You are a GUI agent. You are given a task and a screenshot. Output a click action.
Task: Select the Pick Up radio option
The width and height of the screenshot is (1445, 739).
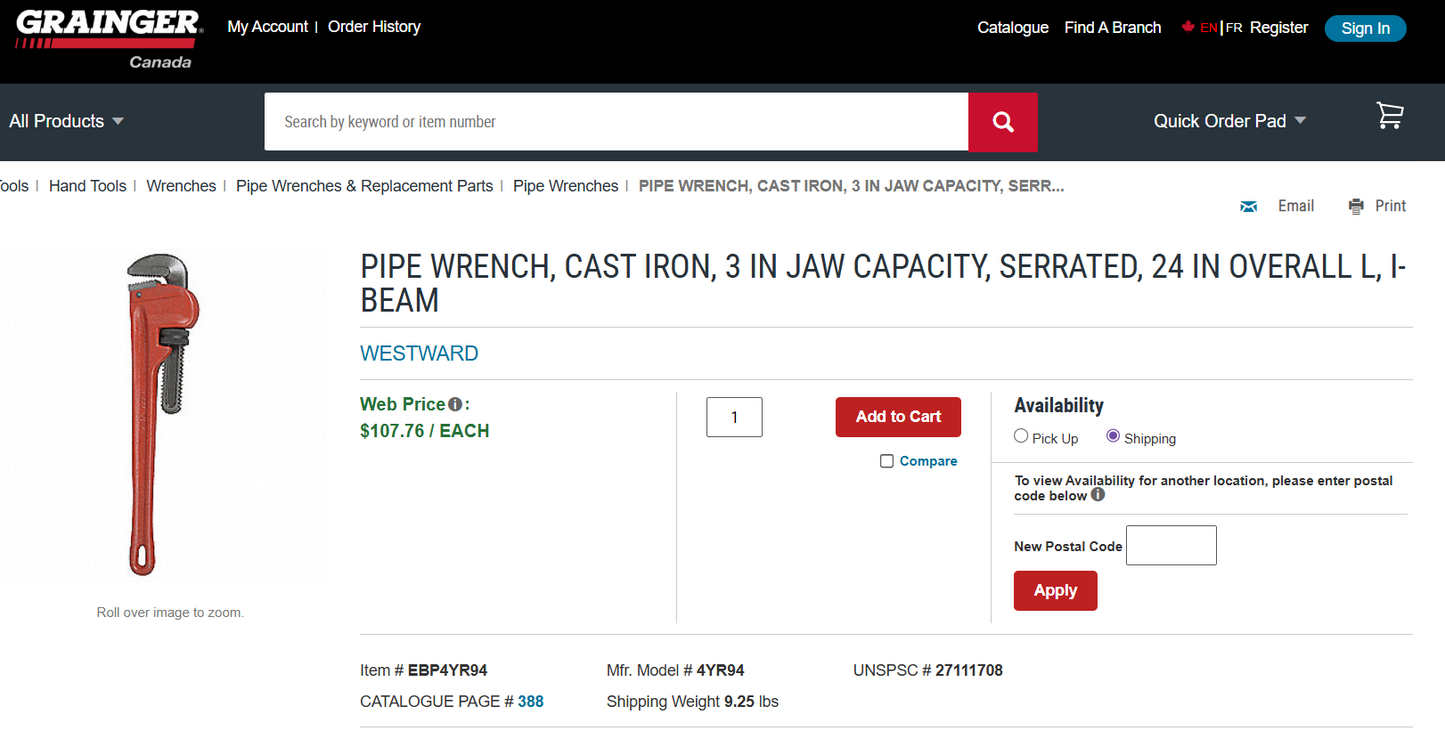click(1021, 436)
